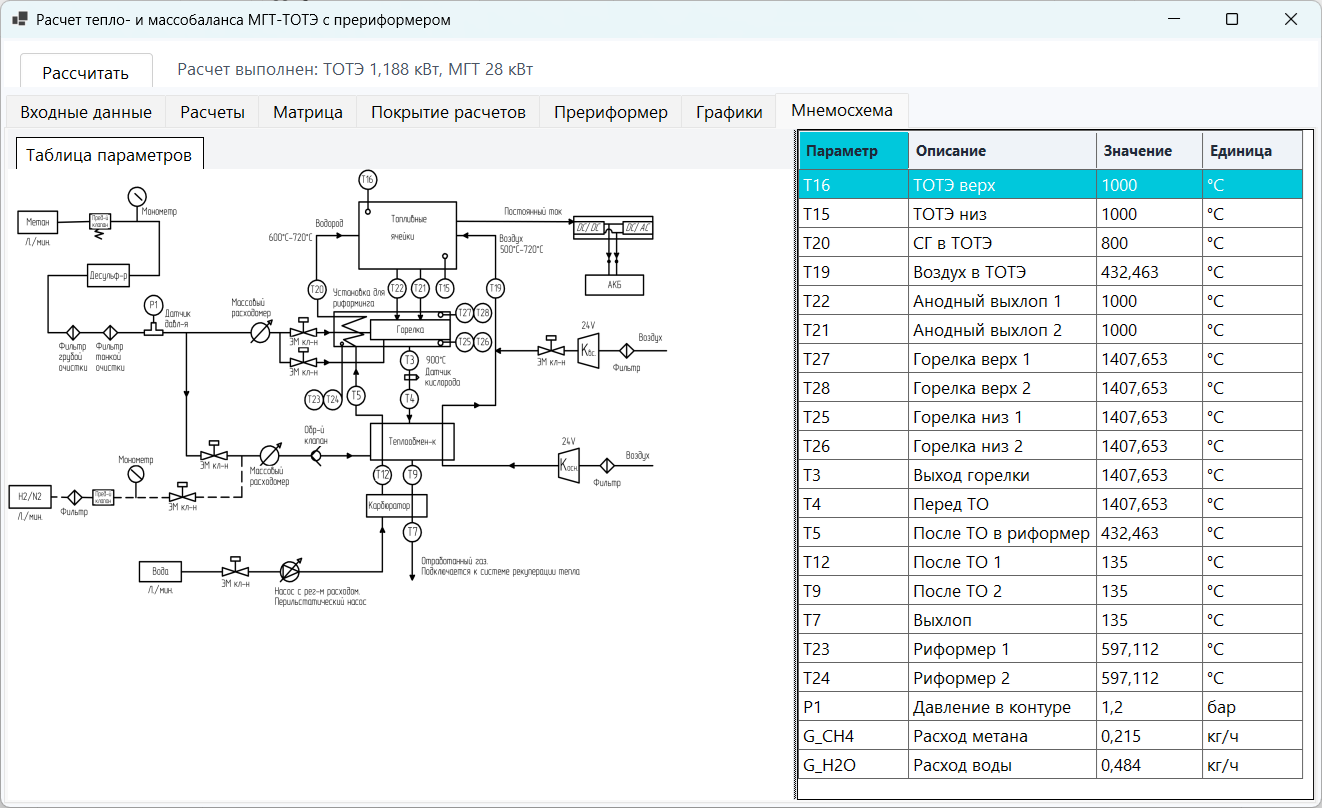Viewport: 1322px width, 808px height.
Task: Click the Горелка block in the diagram
Action: (x=410, y=328)
